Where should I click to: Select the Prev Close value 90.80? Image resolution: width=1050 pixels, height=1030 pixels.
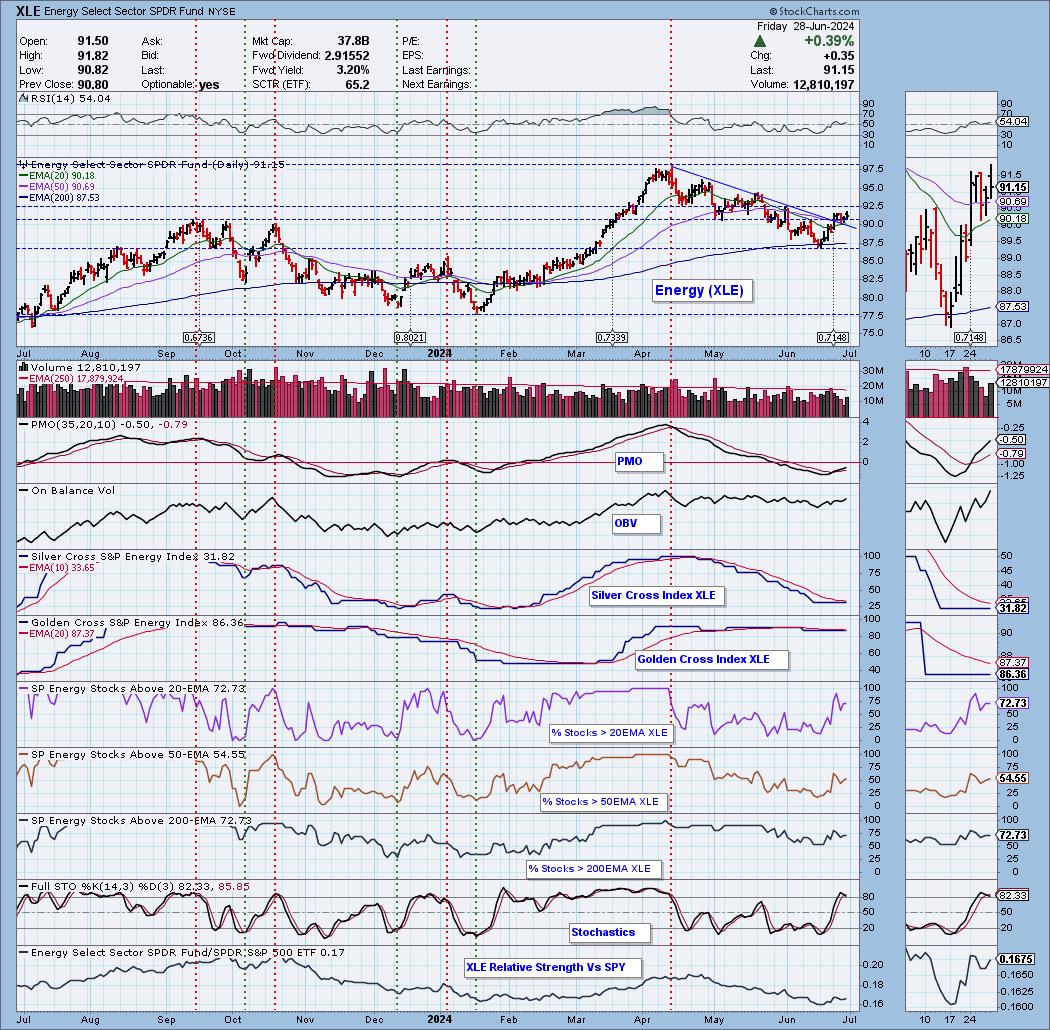tap(92, 84)
